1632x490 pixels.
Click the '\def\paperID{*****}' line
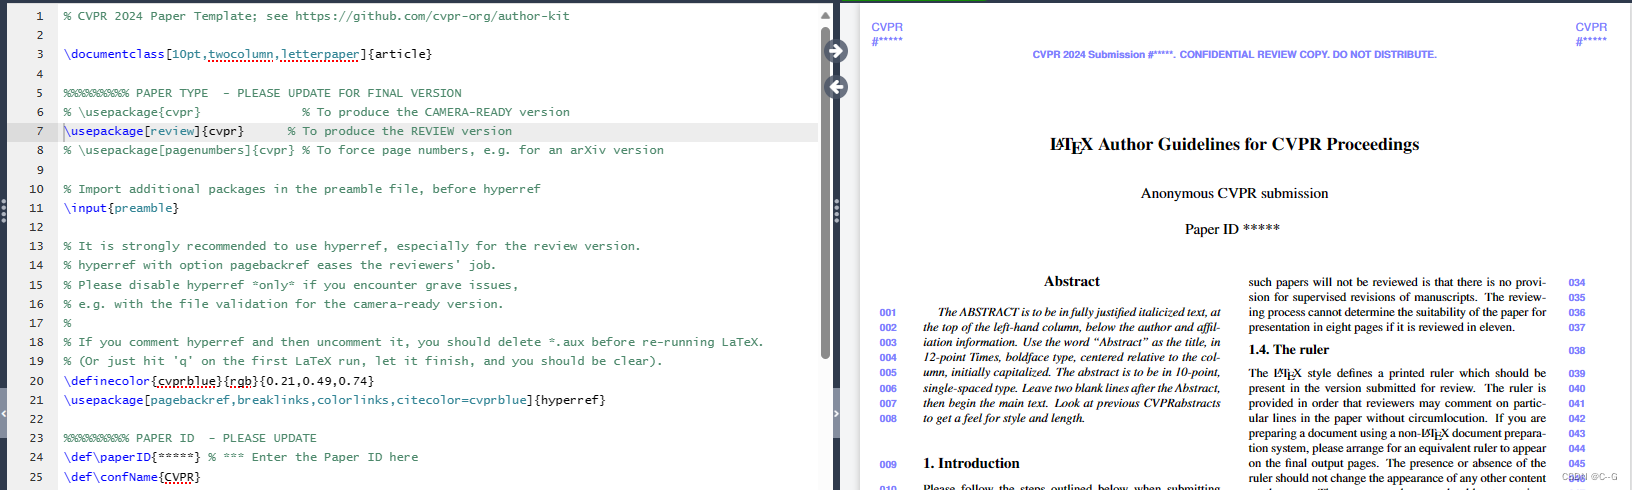tap(132, 457)
